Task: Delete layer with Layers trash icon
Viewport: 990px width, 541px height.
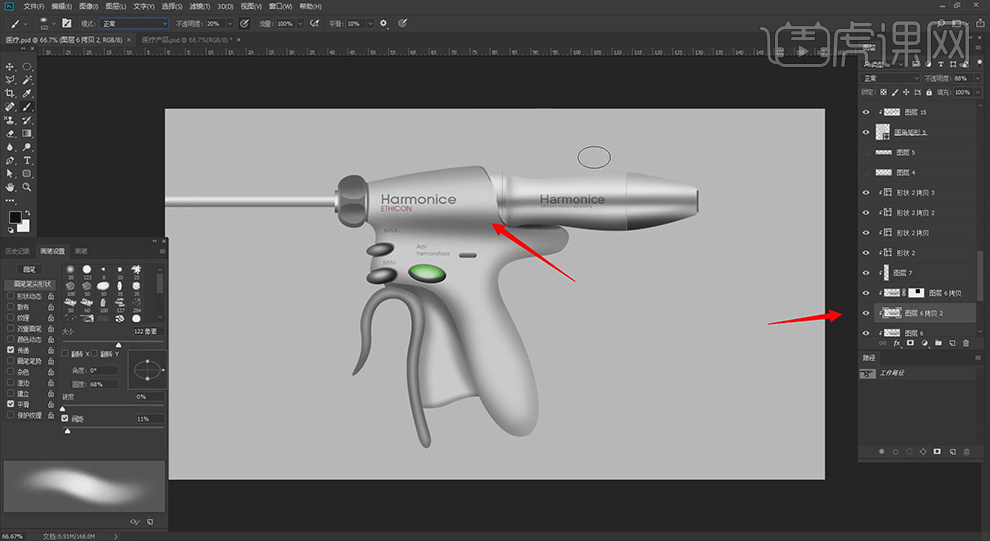Action: tap(966, 343)
